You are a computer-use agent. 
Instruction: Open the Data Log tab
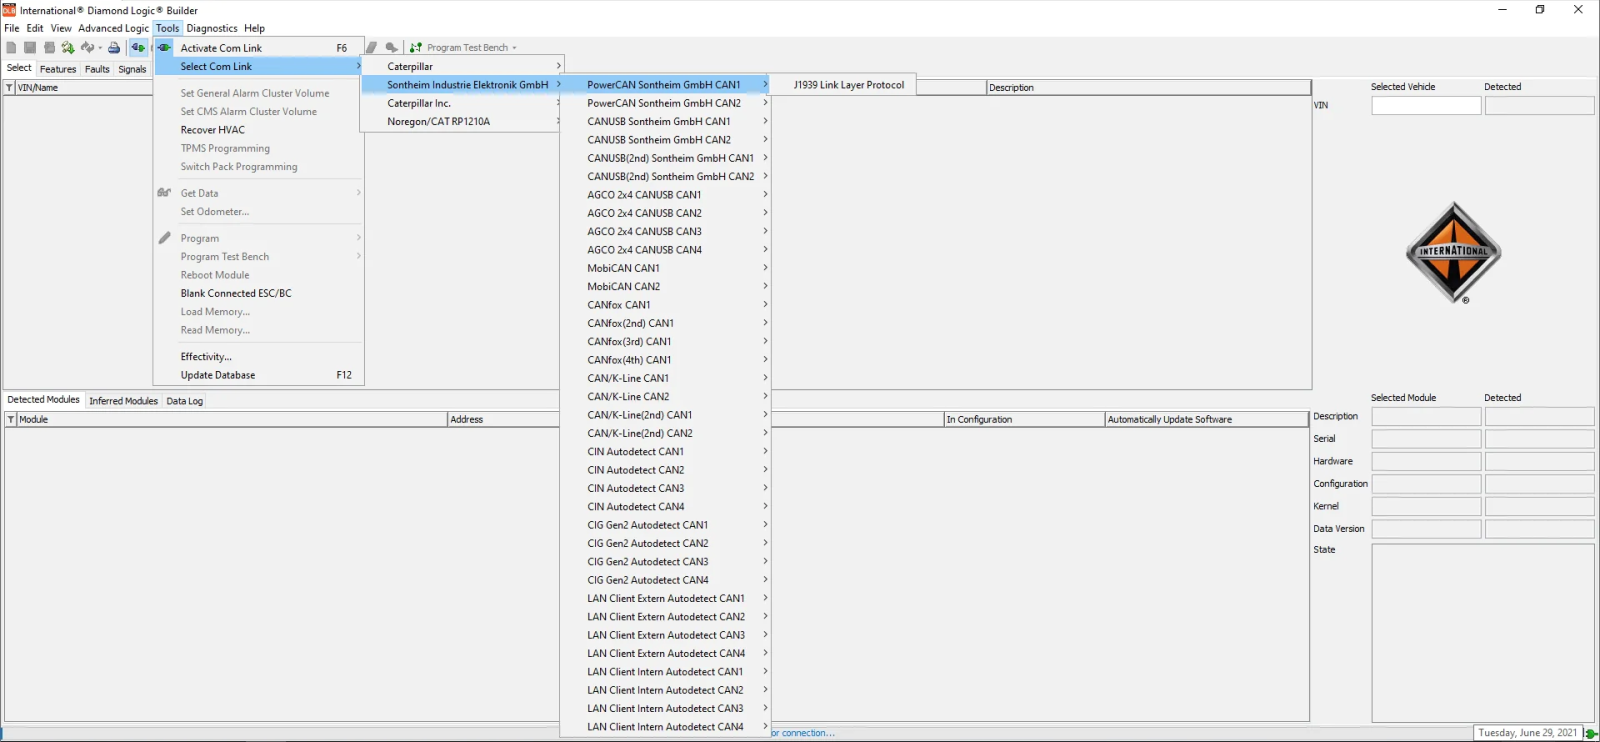point(184,401)
